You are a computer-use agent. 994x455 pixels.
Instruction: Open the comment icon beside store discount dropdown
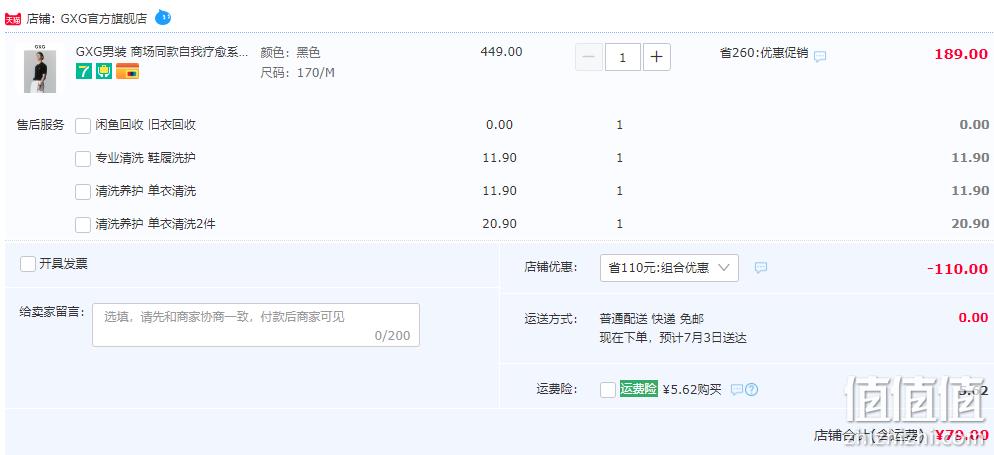tap(761, 267)
